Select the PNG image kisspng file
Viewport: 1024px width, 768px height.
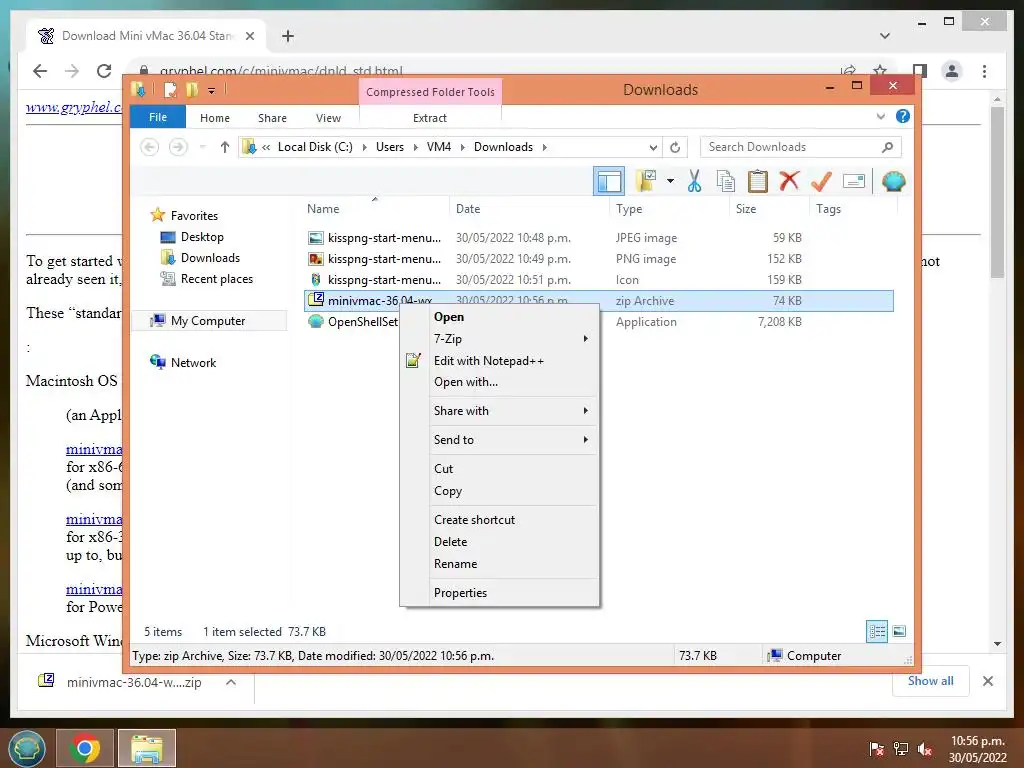(599, 259)
